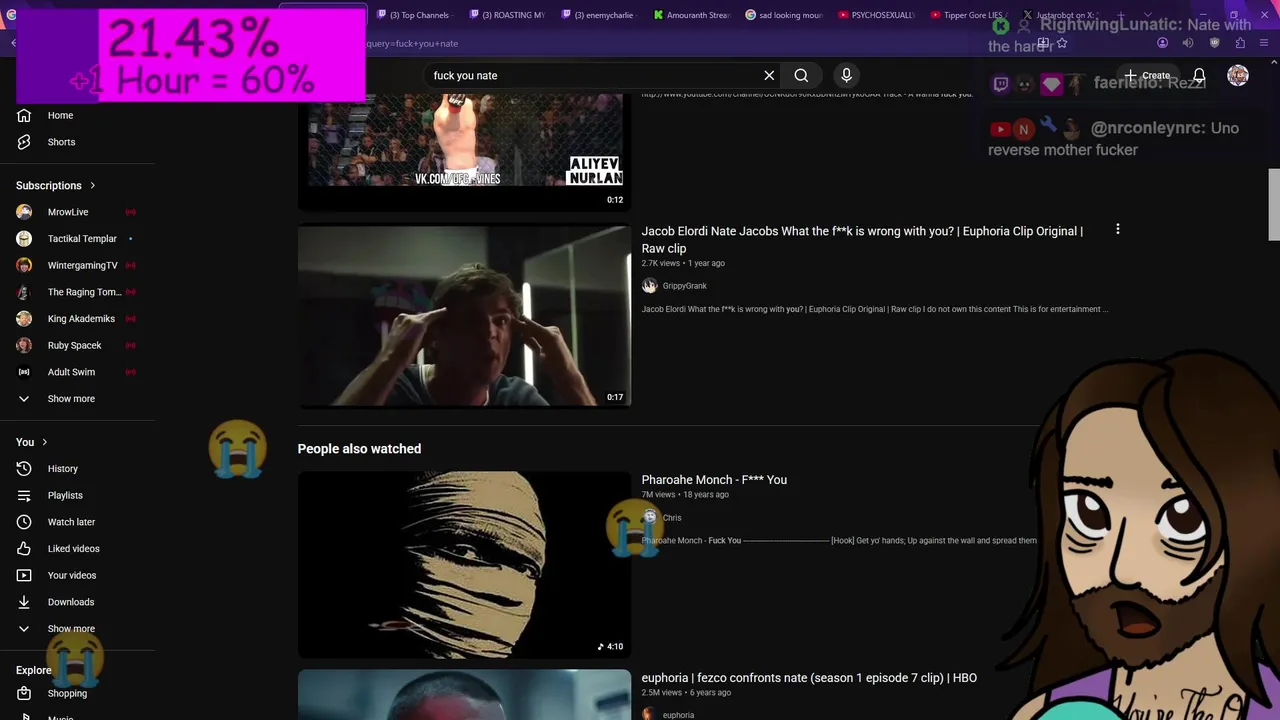Open the GrippyGrank channel link
The height and width of the screenshot is (720, 1280).
684,286
